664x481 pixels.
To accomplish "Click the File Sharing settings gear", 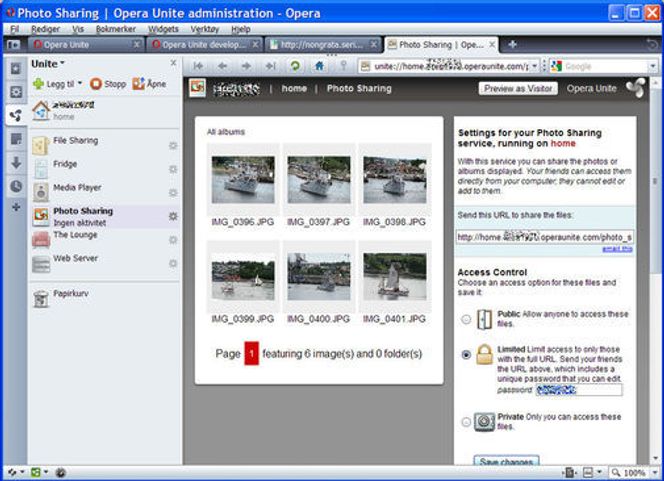I will 173,146.
